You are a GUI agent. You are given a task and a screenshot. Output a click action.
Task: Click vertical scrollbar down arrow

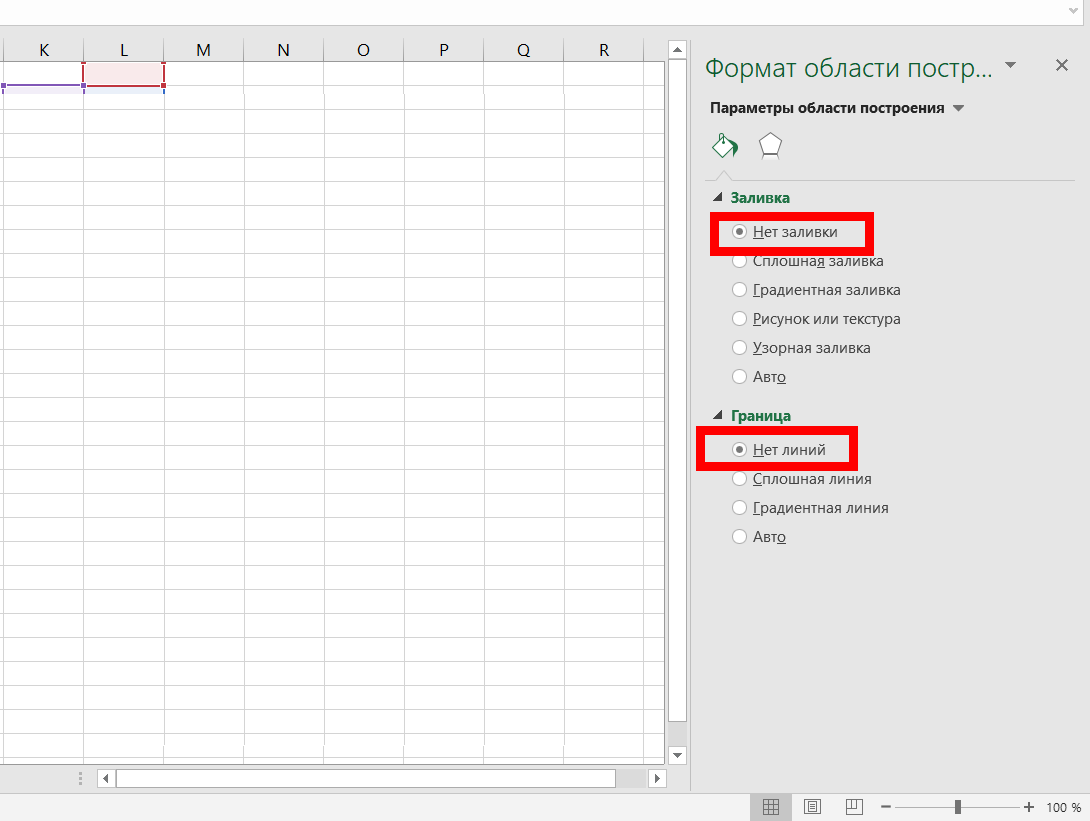677,755
